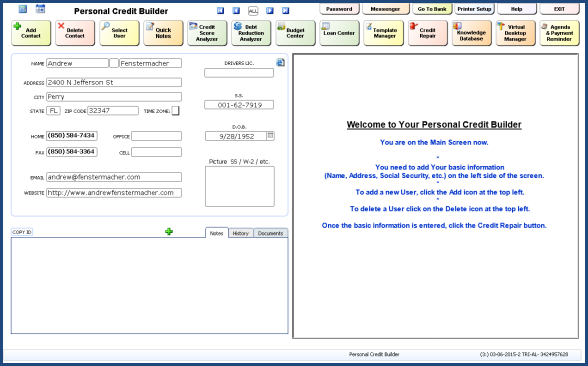Go to the last record
588x366 pixels.
coord(286,10)
